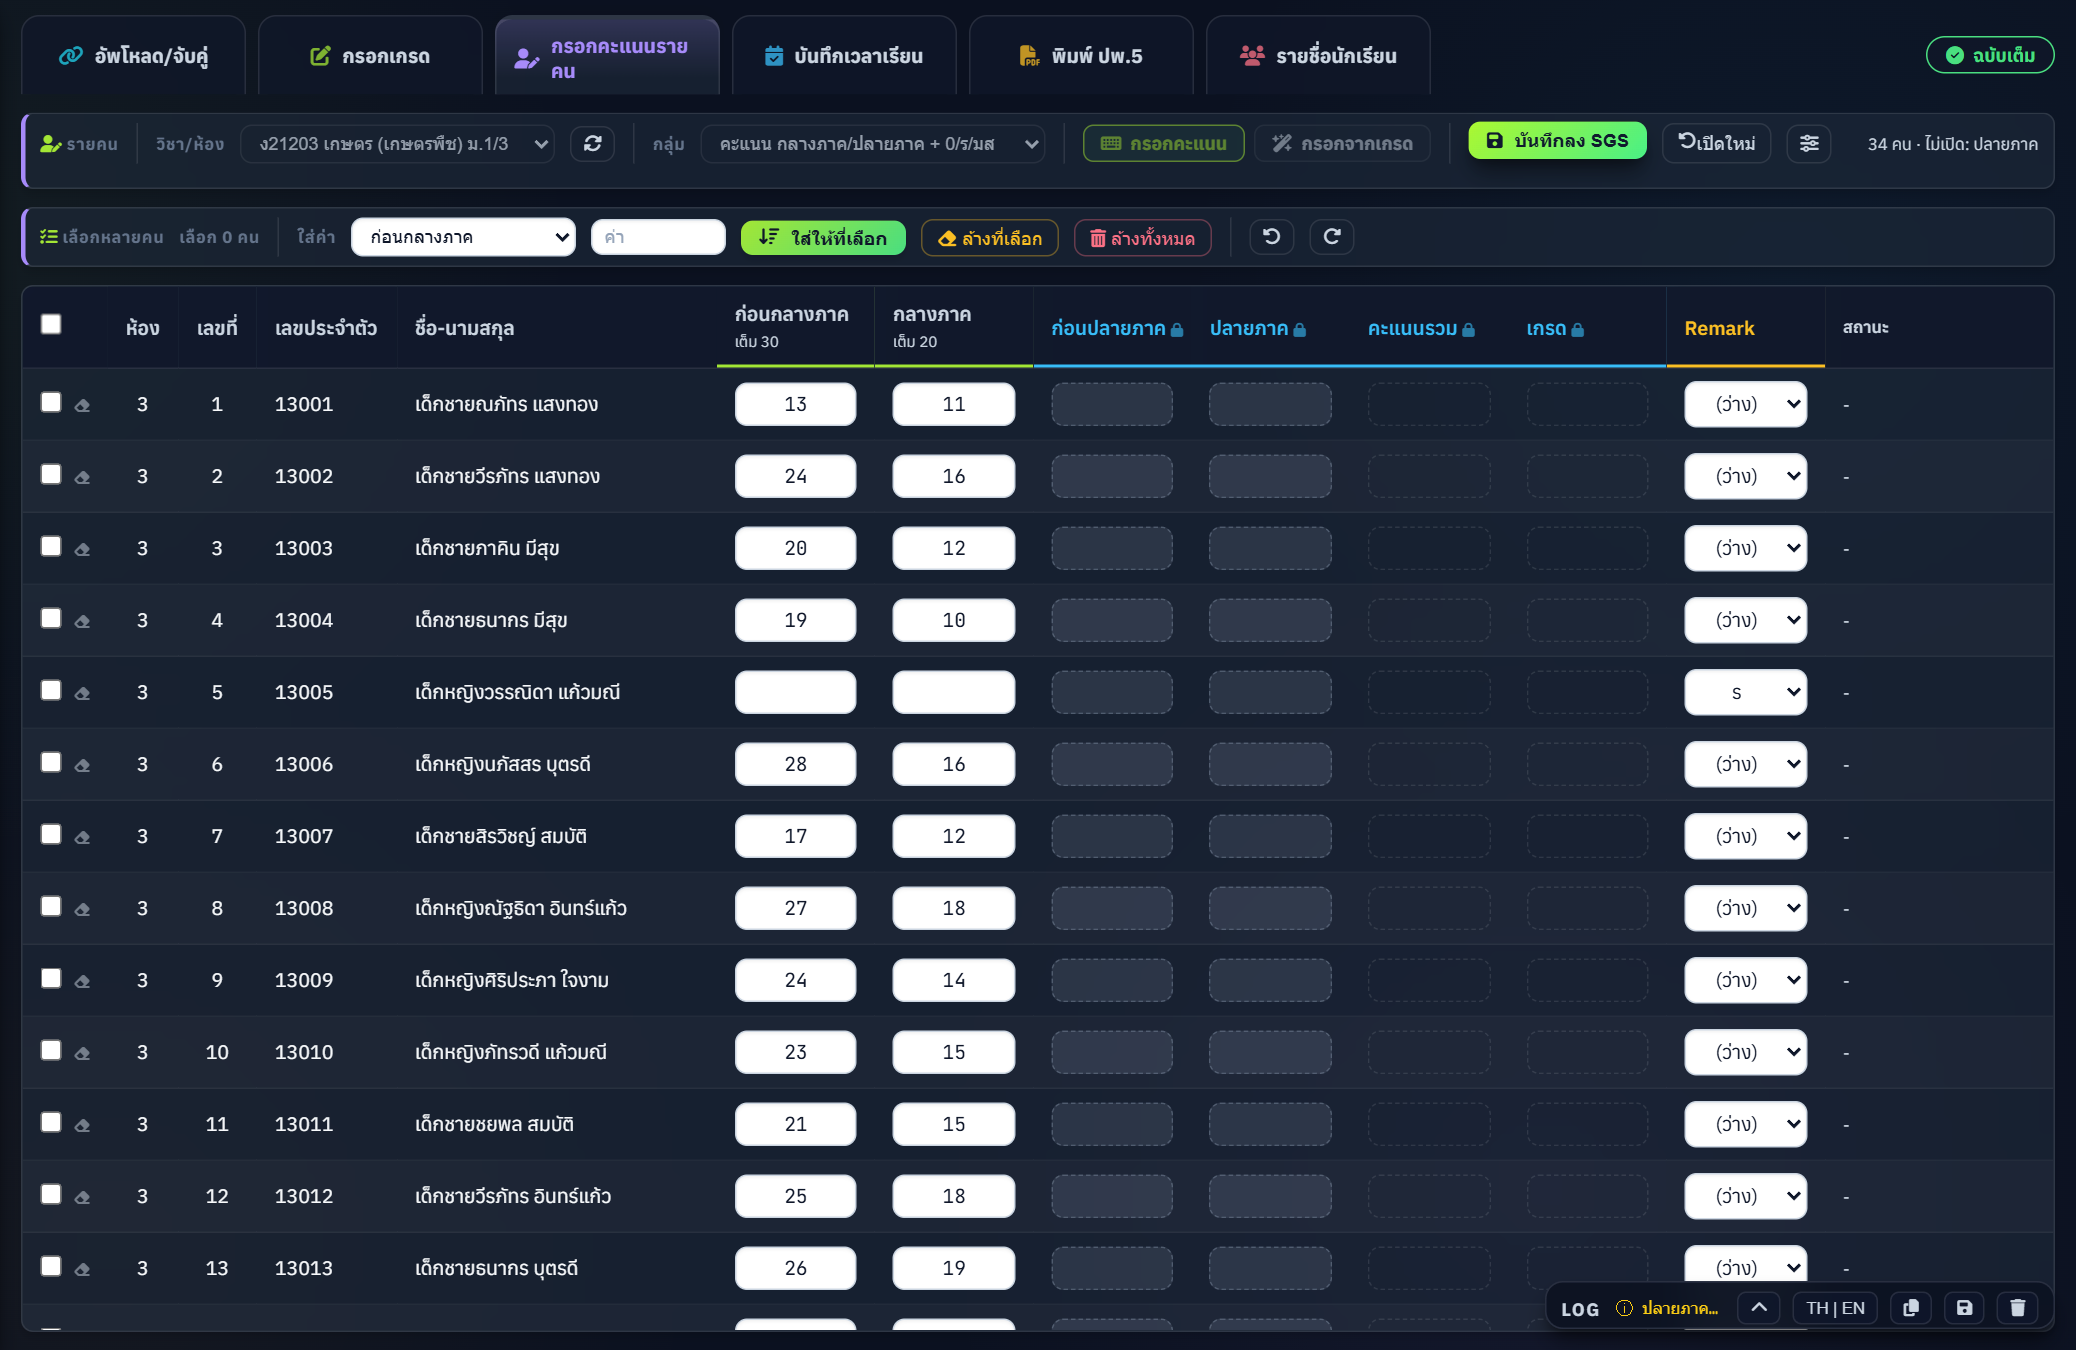The width and height of the screenshot is (2076, 1350).
Task: Check the box for student 13010
Action: pos(51,1050)
